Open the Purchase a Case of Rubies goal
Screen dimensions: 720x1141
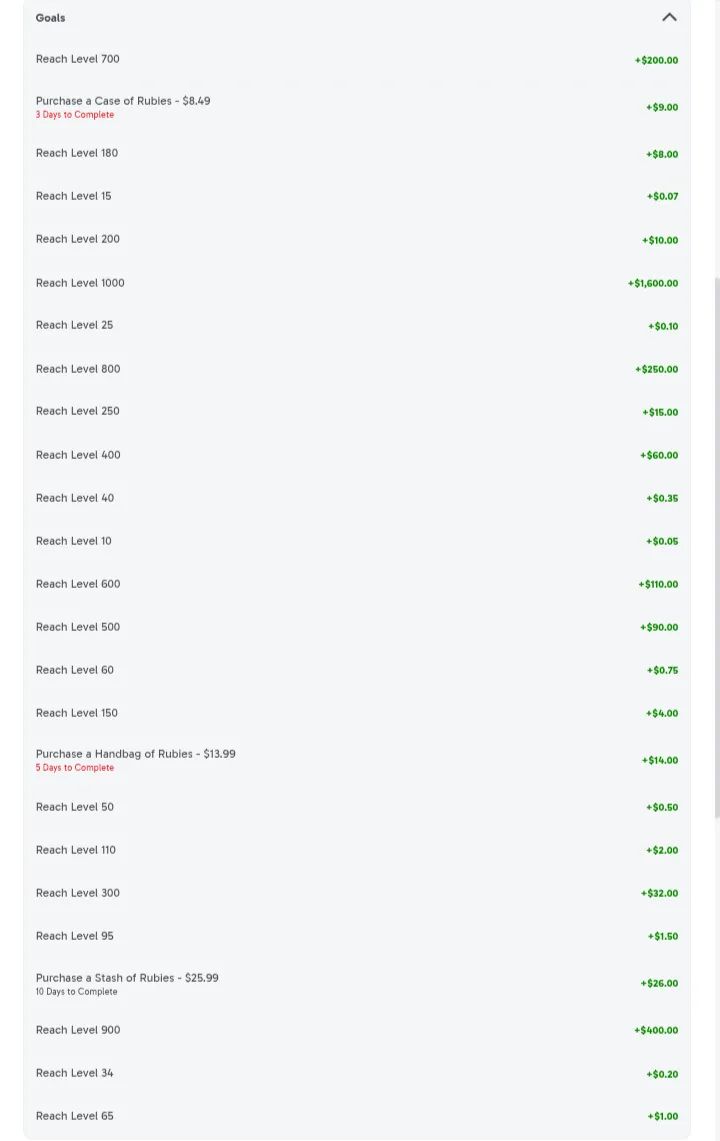123,101
